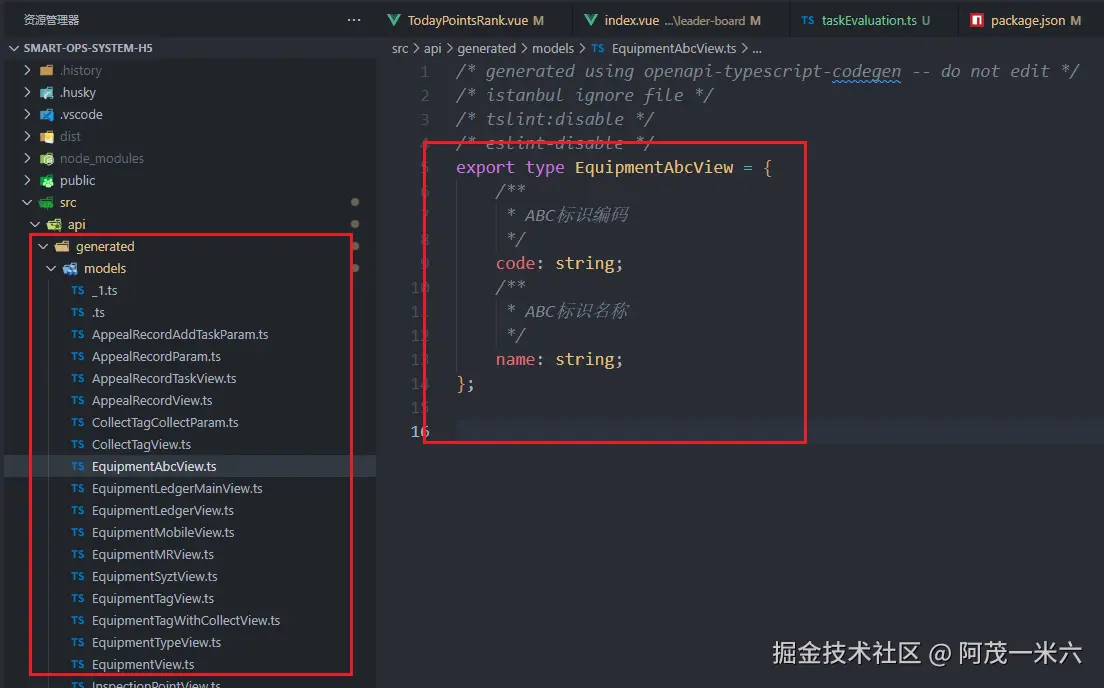Viewport: 1104px width, 688px height.
Task: Click the Vue icon on index.vue tab
Action: pos(591,20)
